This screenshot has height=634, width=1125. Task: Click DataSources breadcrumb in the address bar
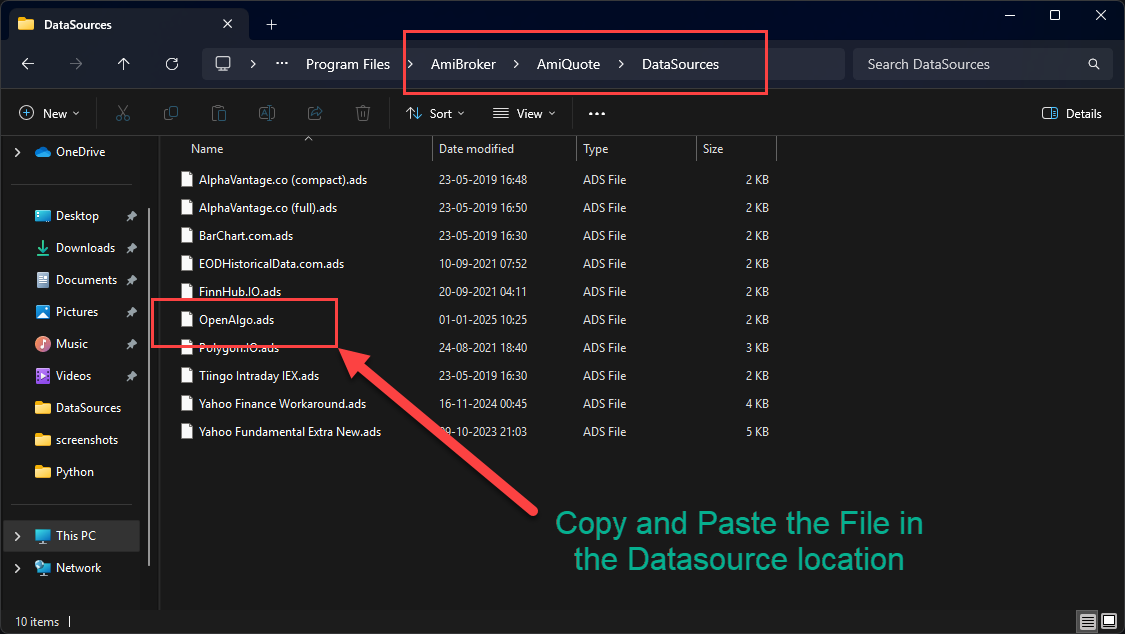pyautogui.click(x=680, y=64)
